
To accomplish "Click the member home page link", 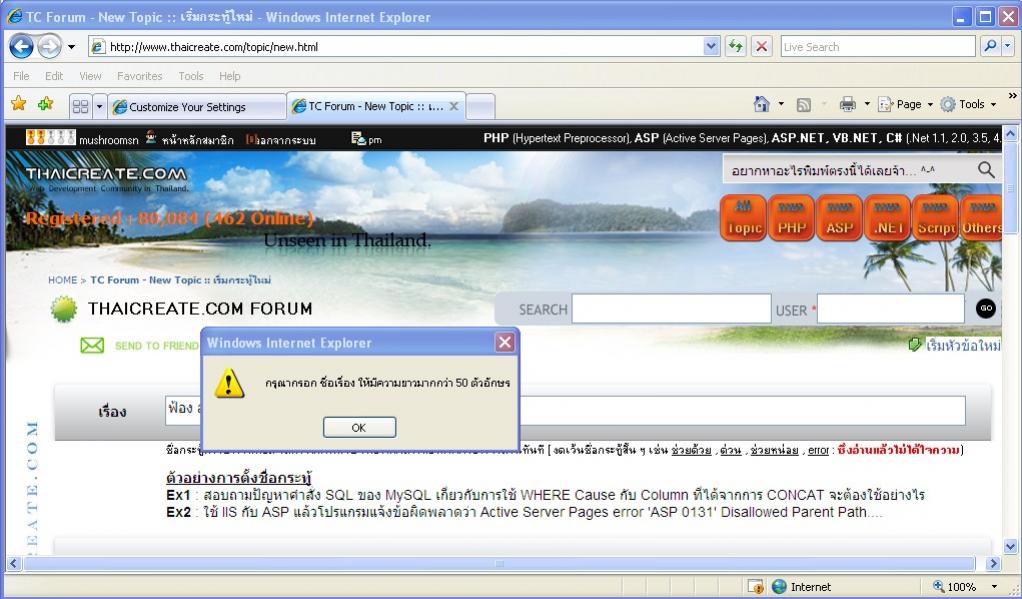I will pyautogui.click(x=197, y=139).
